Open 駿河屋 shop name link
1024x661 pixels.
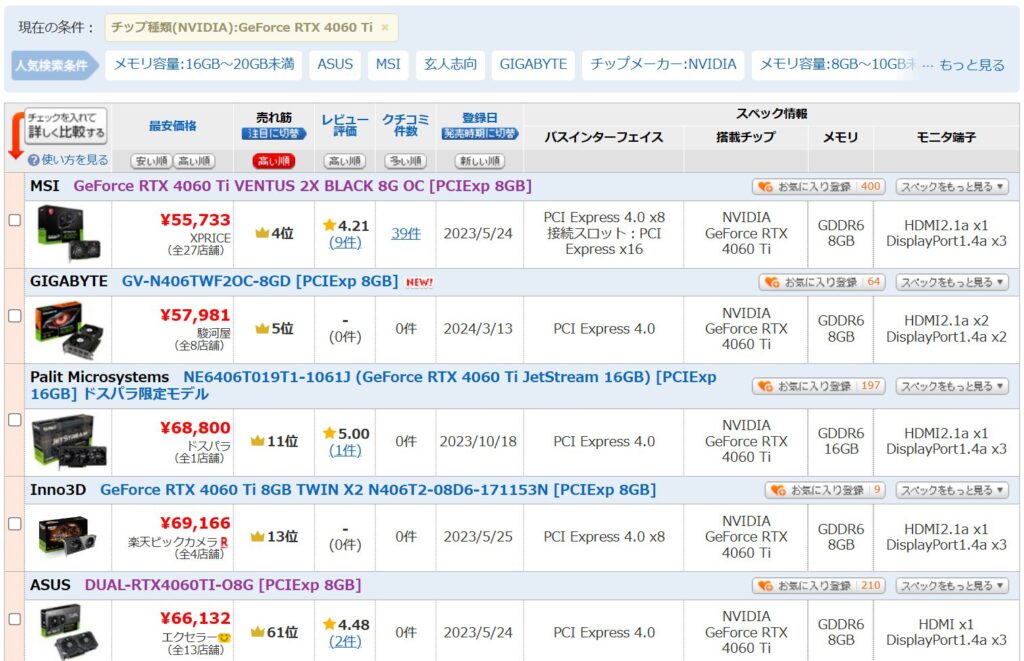[x=214, y=334]
